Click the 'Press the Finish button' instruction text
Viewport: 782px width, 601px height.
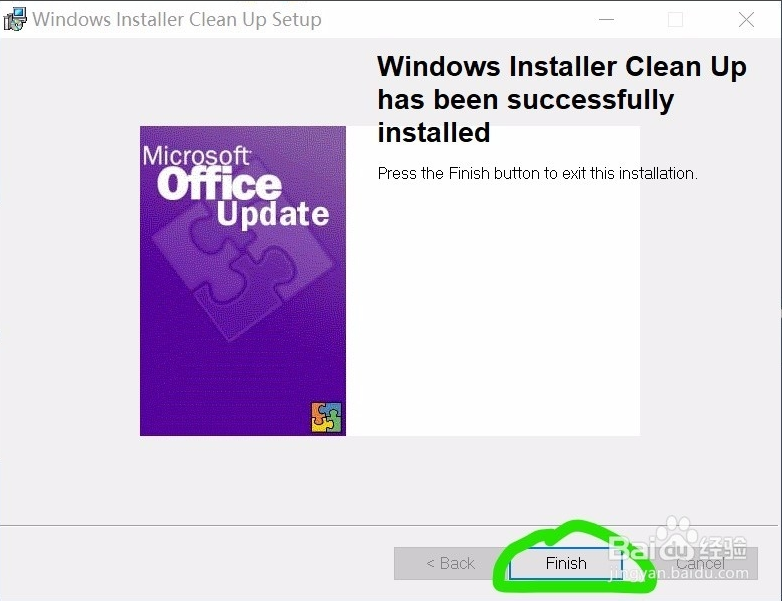538,173
